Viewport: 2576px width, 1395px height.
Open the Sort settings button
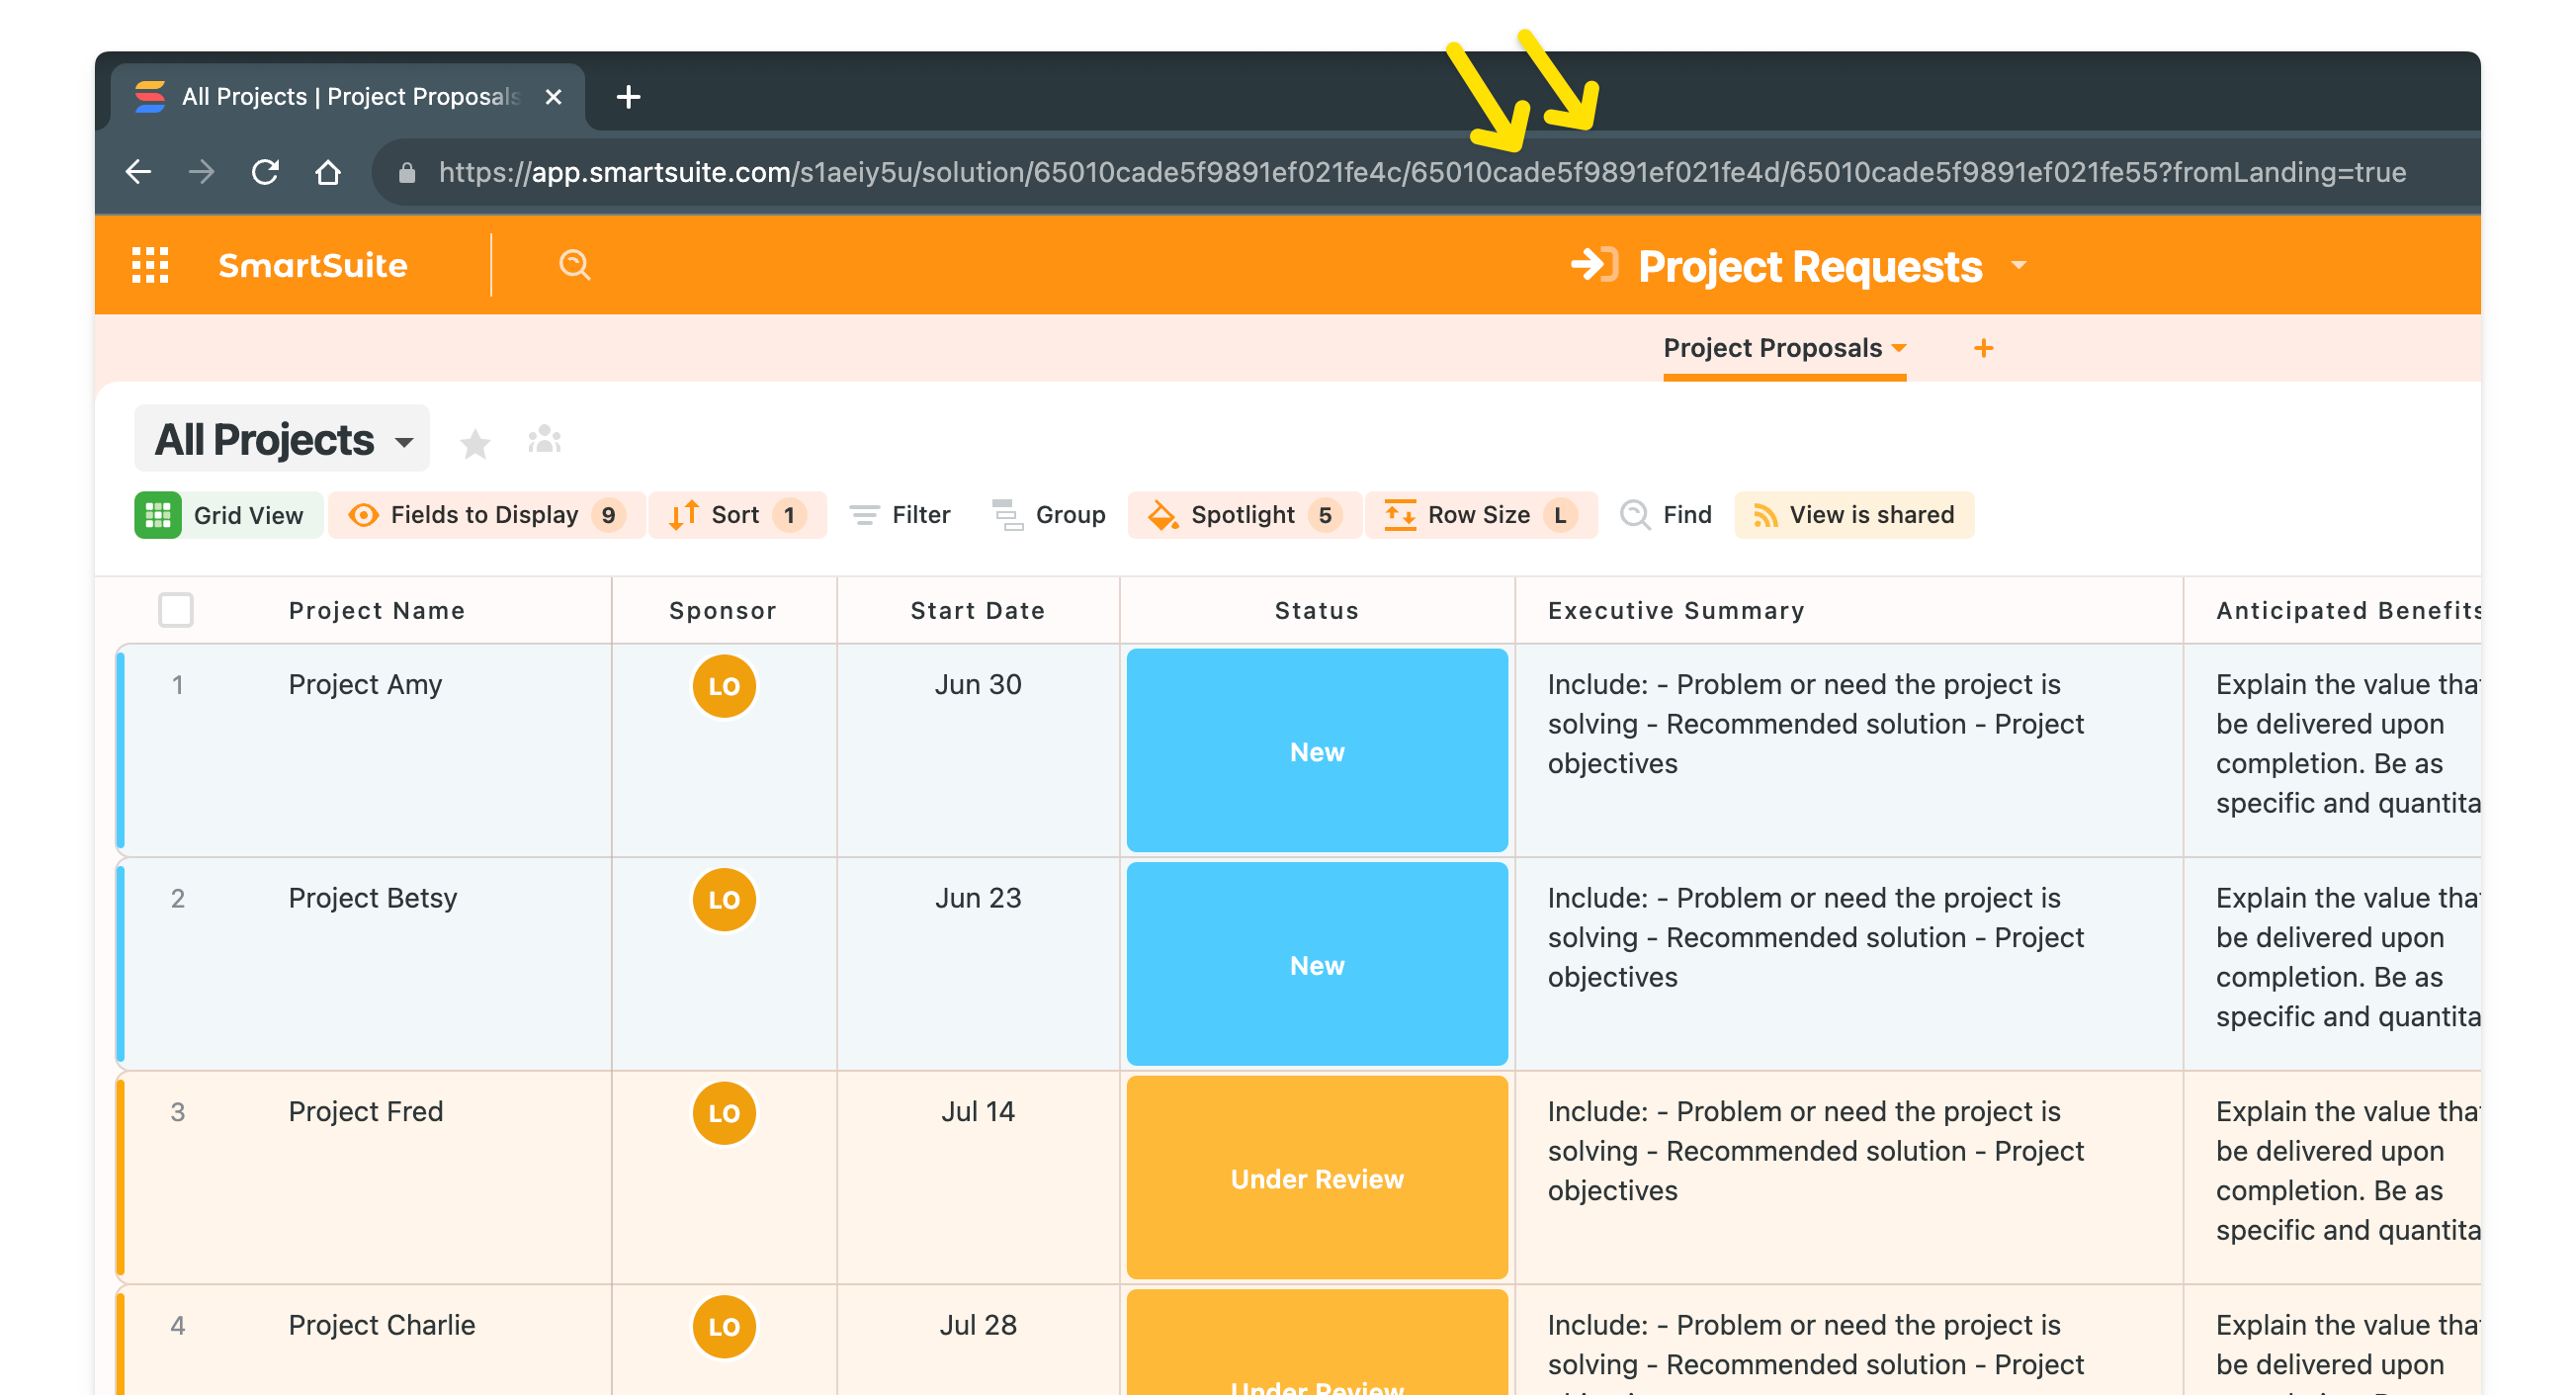[x=737, y=515]
